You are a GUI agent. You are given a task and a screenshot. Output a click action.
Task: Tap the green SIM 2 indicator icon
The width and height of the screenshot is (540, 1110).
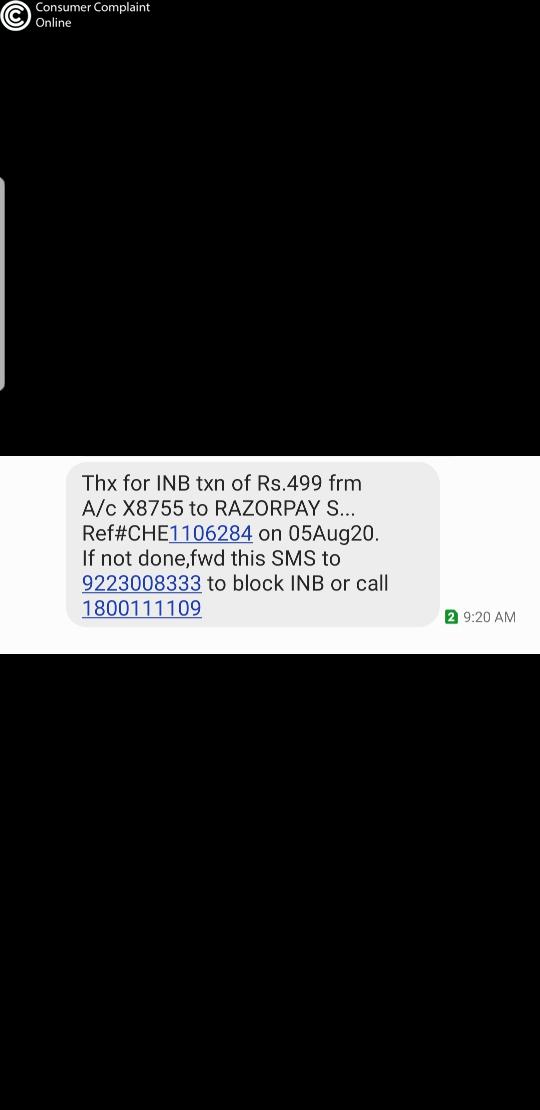[x=452, y=617]
